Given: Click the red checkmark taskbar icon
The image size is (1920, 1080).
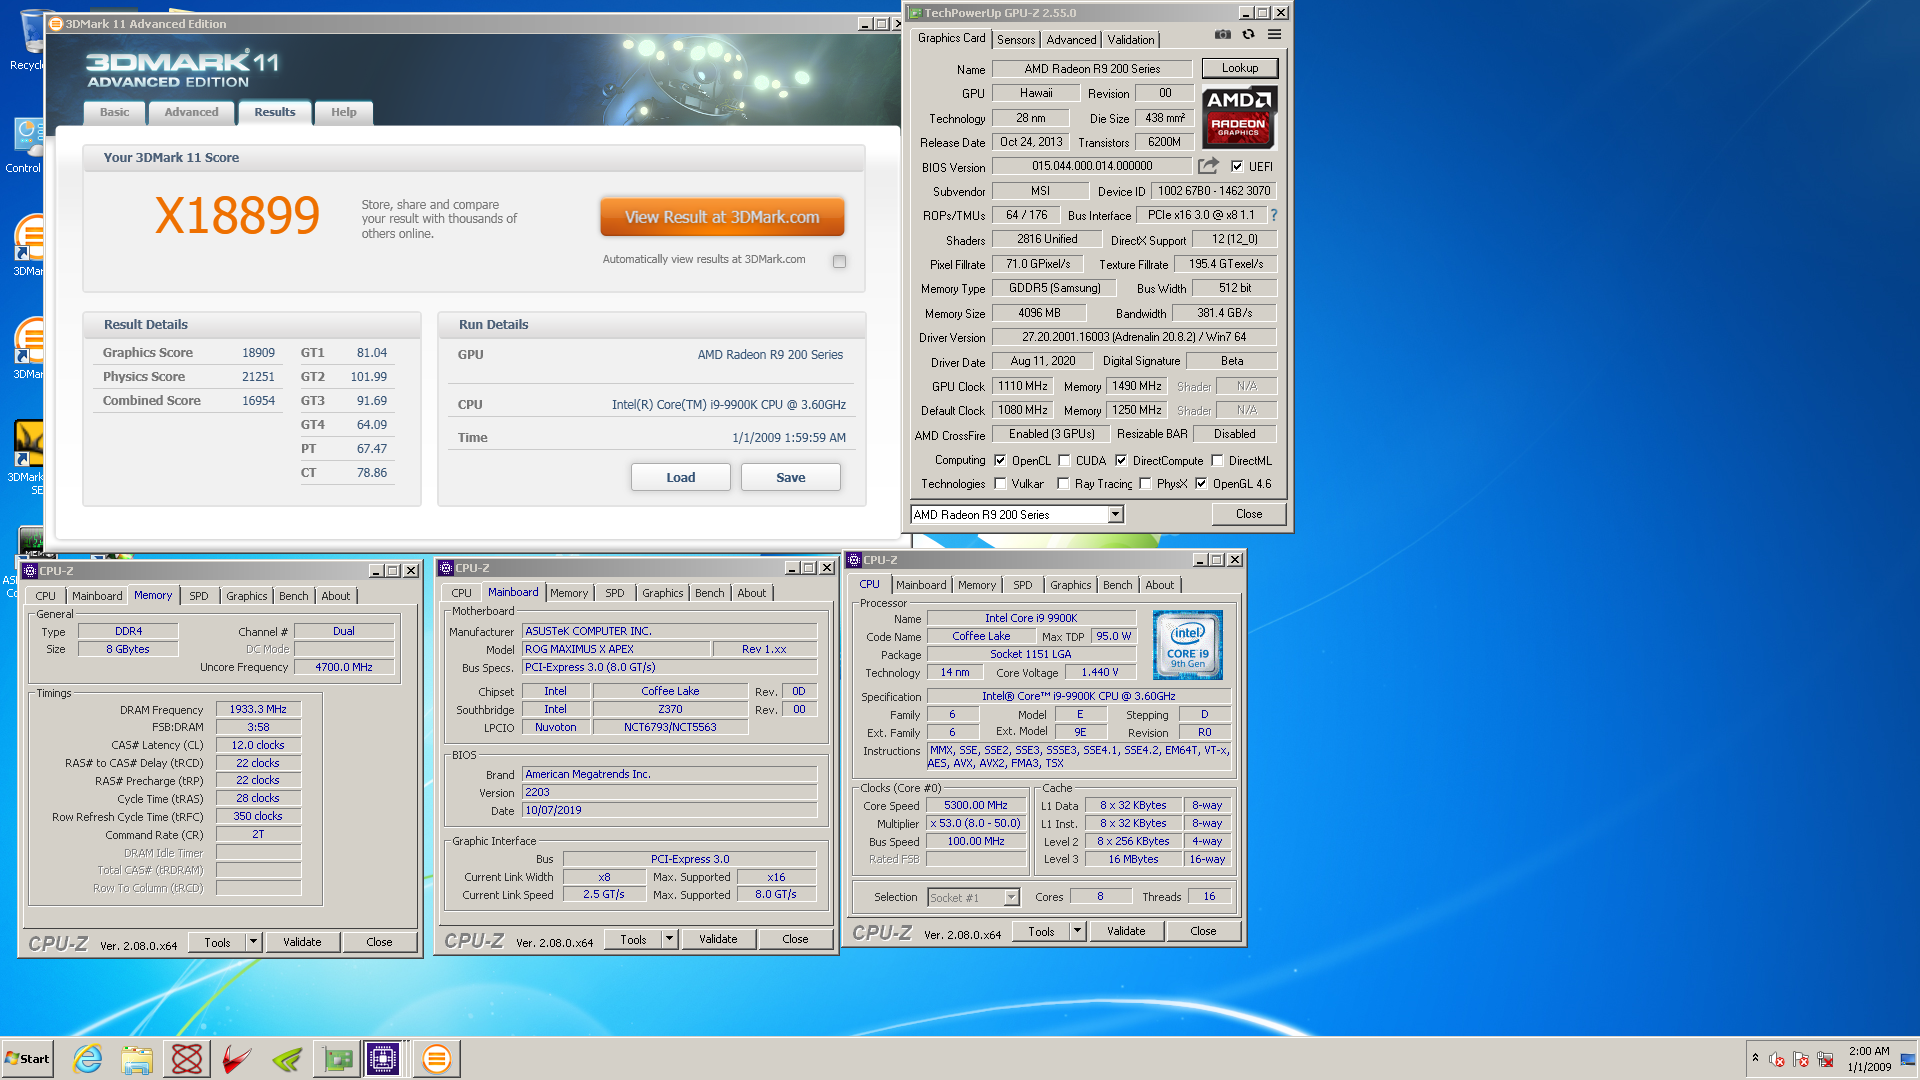Looking at the screenshot, I should point(236,1059).
